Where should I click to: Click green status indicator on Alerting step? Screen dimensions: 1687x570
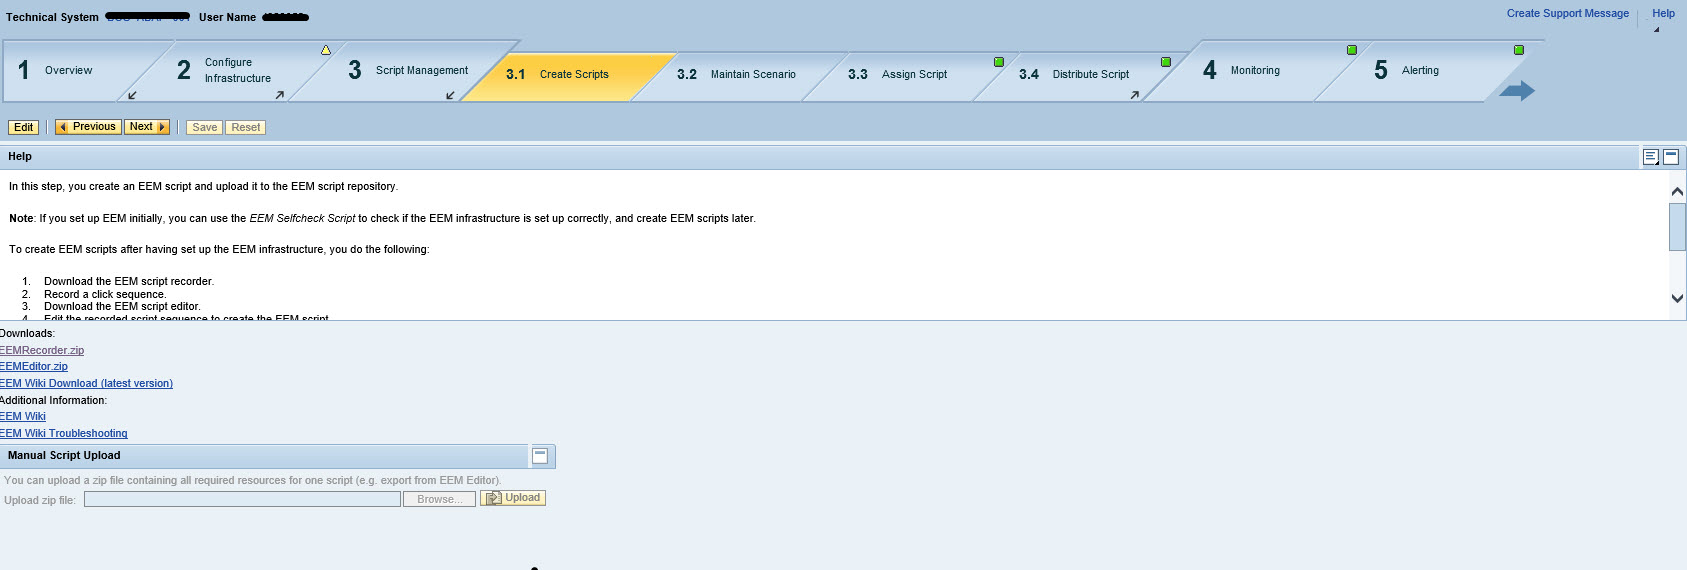[x=1518, y=50]
